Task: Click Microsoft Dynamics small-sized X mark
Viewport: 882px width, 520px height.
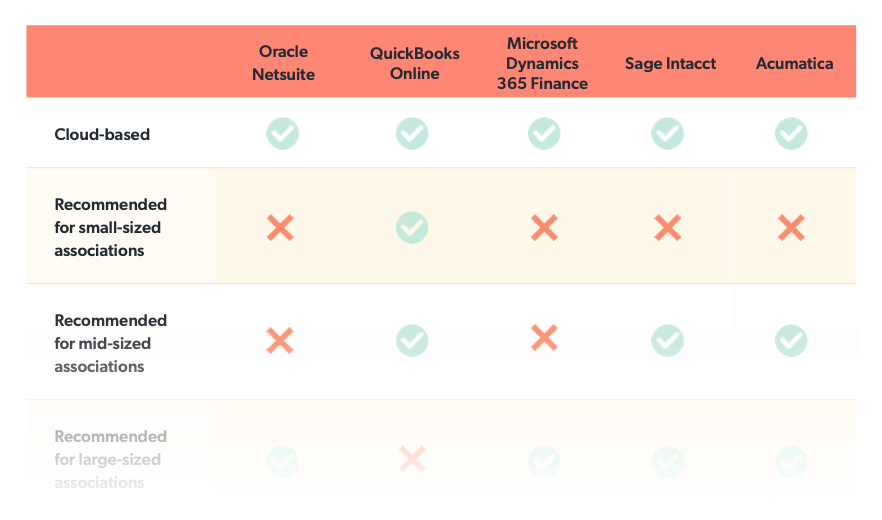Action: click(544, 228)
